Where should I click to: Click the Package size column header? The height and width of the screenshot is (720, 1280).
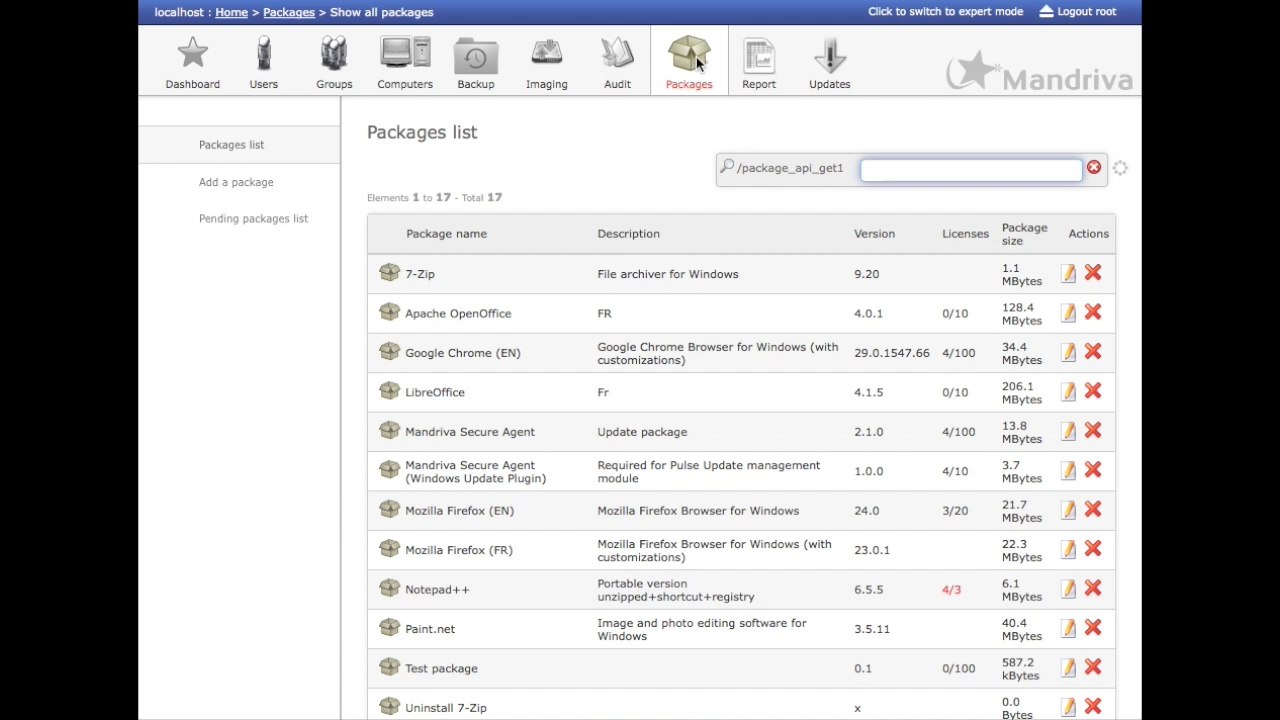[1024, 234]
